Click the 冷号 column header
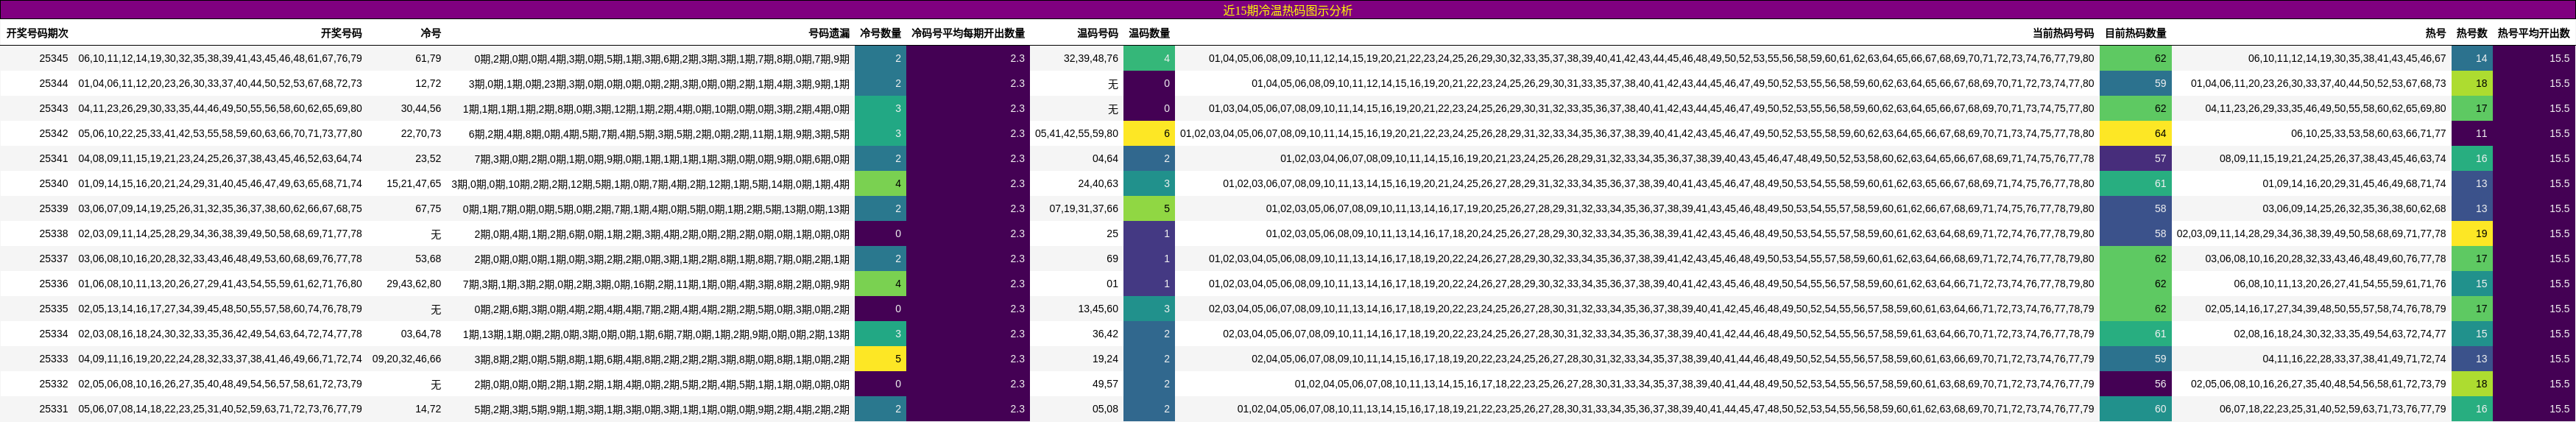Screen dimensions: 2576x422 coord(430,33)
